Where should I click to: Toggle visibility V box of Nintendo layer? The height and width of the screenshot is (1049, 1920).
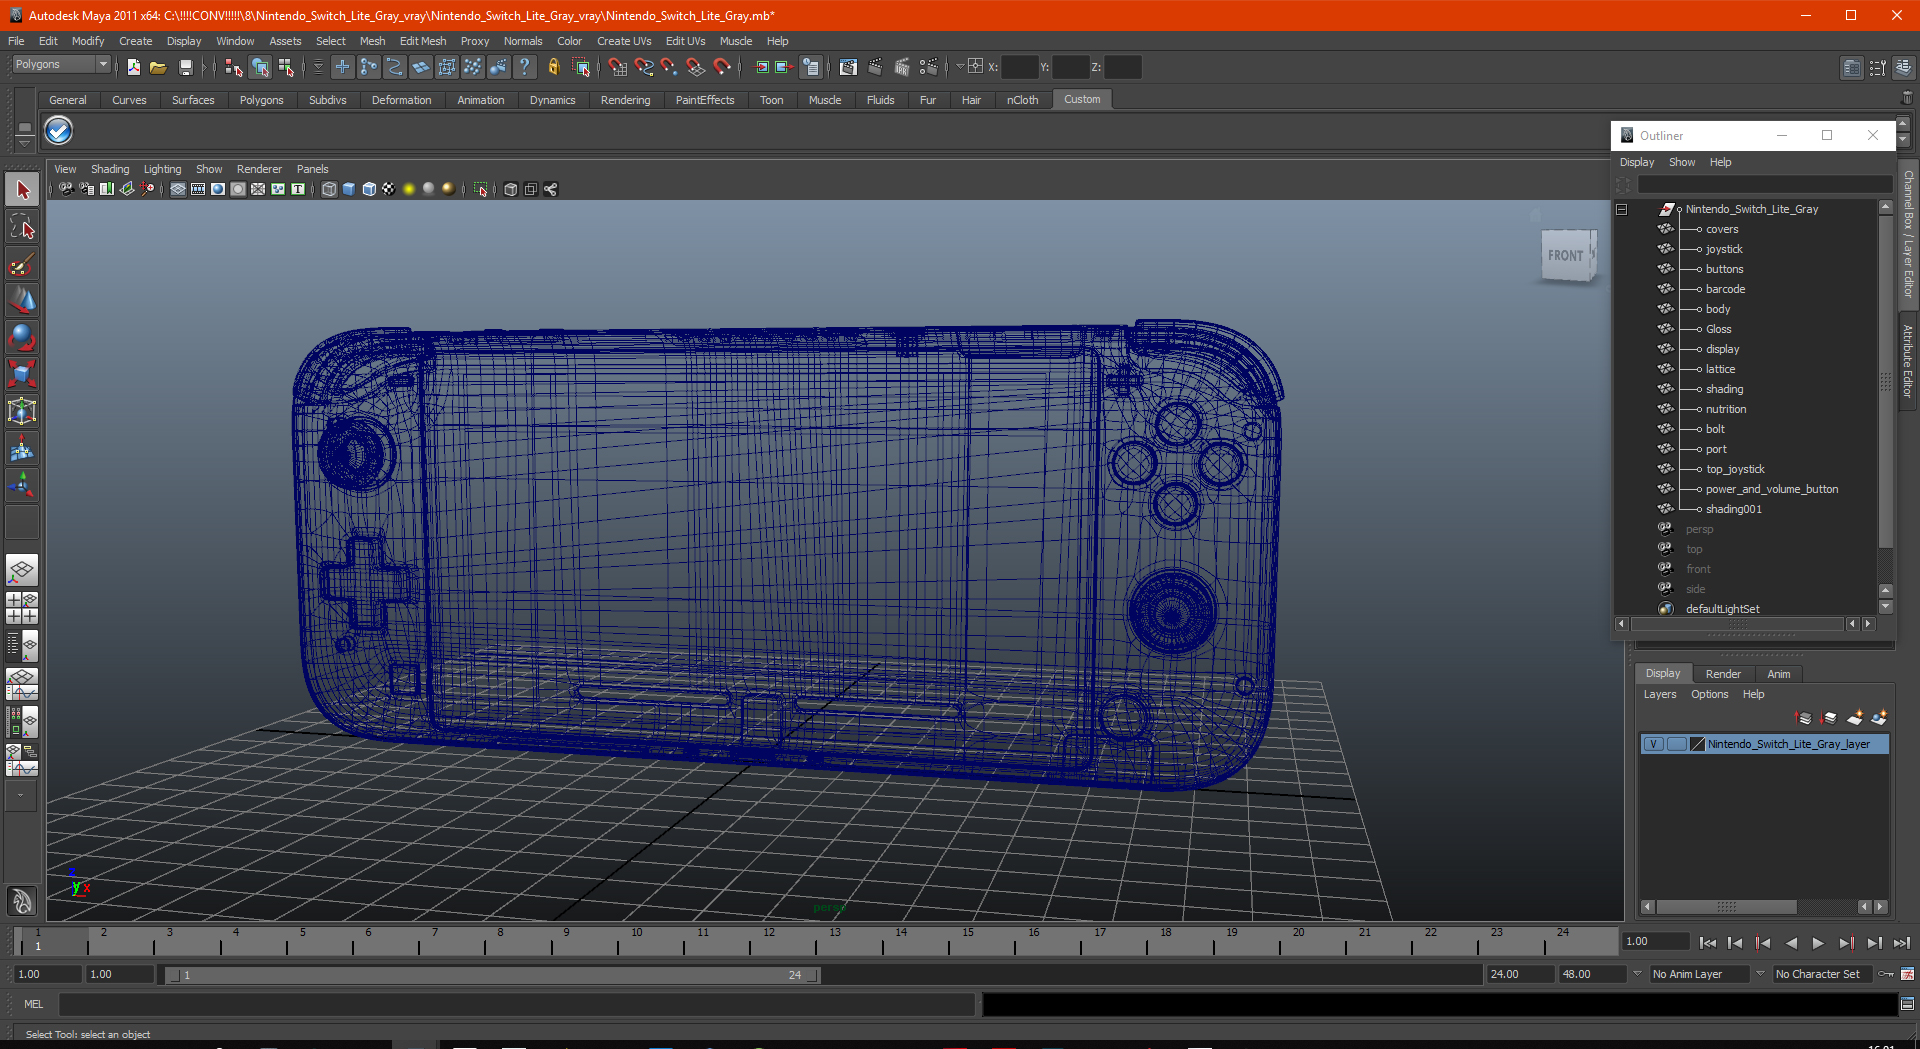(1654, 744)
